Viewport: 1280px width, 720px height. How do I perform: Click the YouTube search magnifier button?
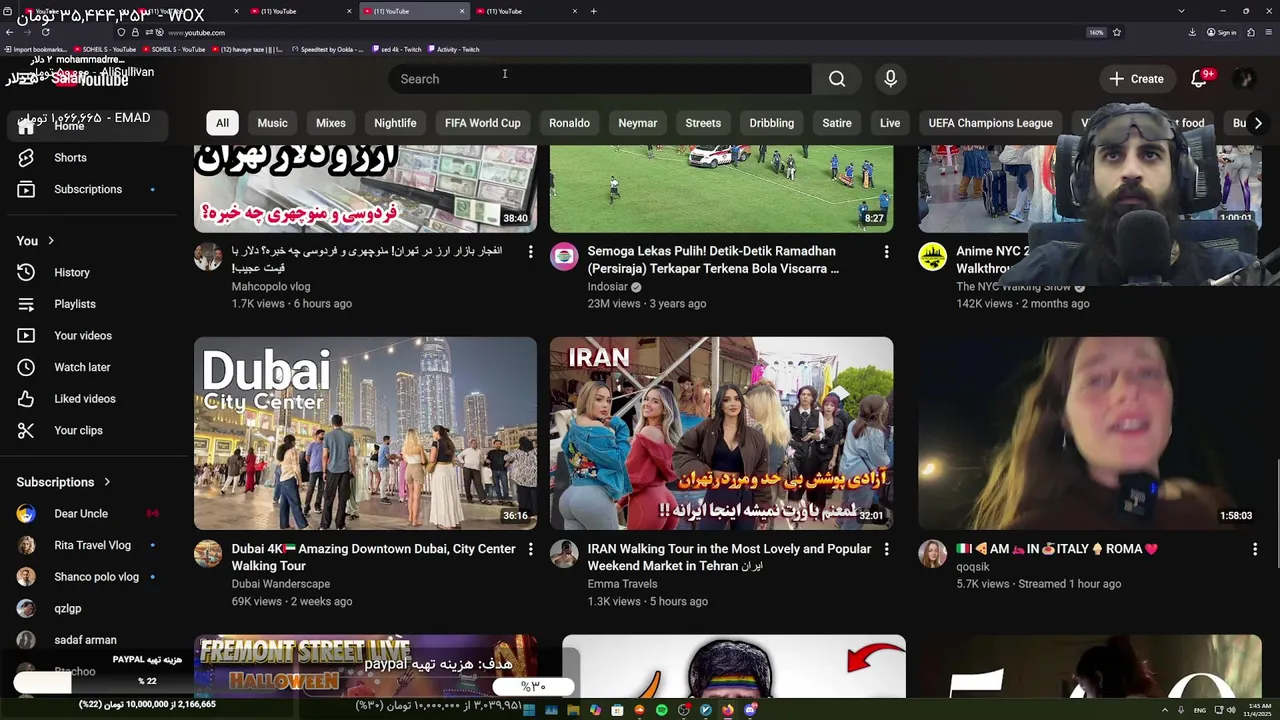pos(837,79)
